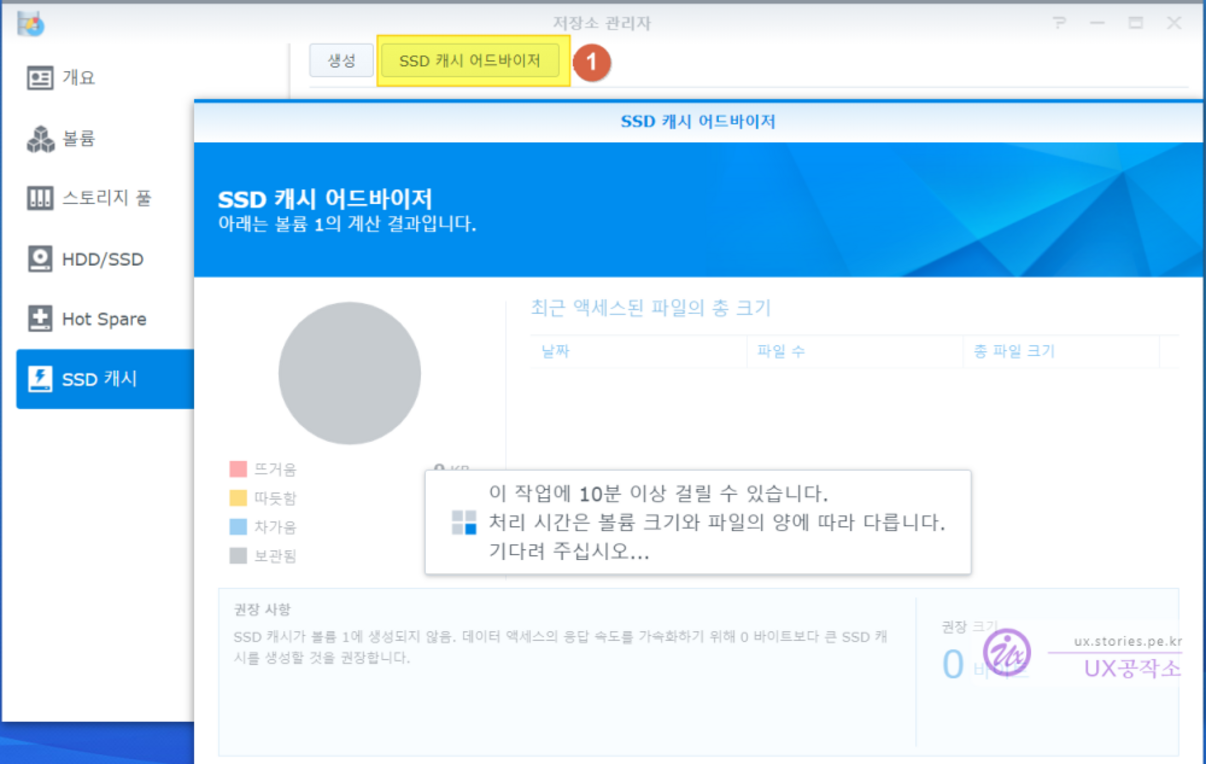
Task: Sort by 총 파일 크기 column
Action: tap(1014, 351)
